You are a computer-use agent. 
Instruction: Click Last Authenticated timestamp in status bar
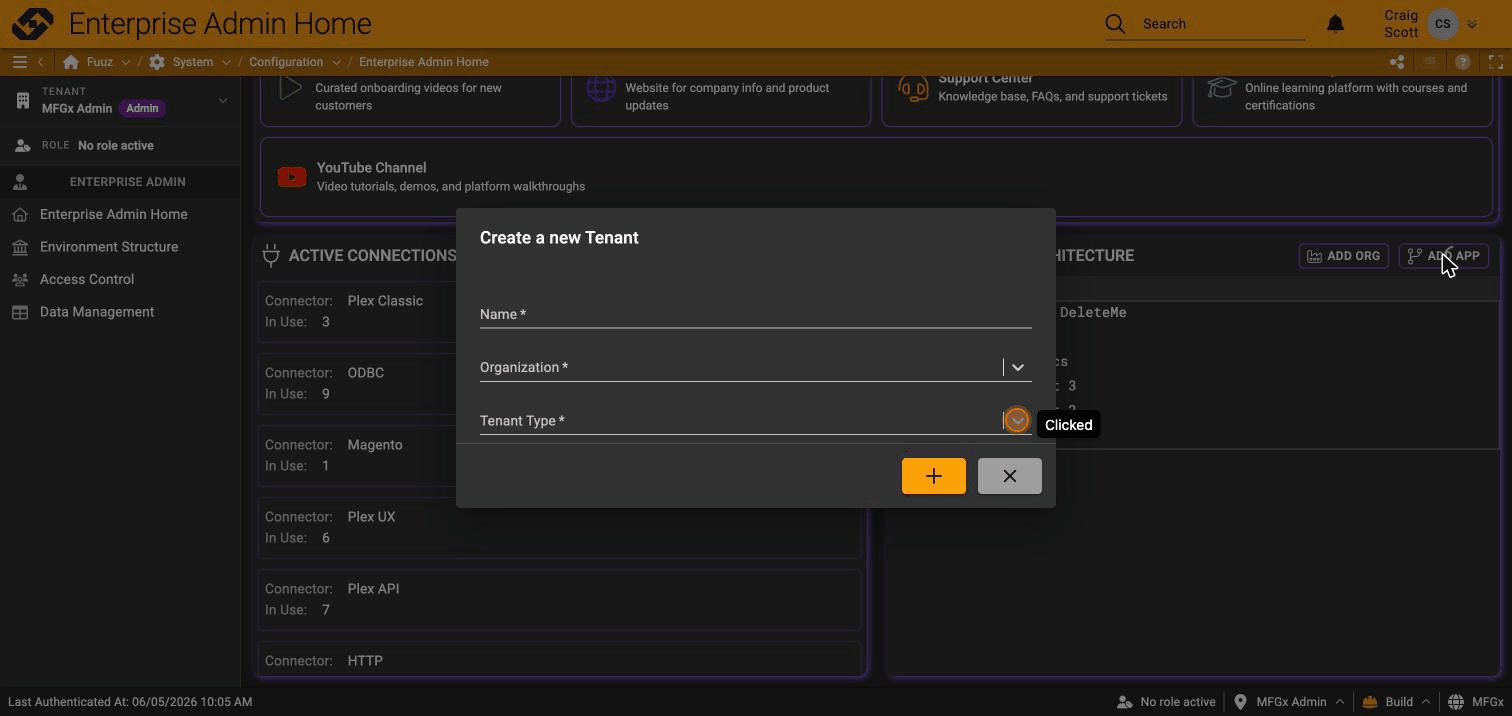(x=130, y=702)
